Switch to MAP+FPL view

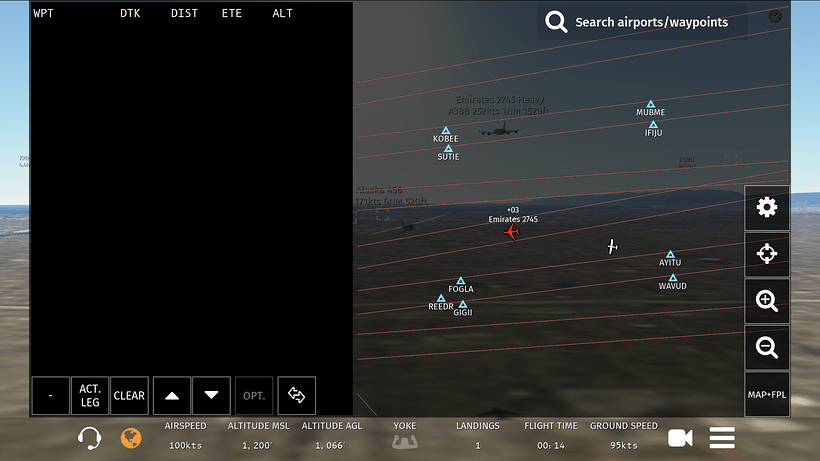[x=767, y=395]
